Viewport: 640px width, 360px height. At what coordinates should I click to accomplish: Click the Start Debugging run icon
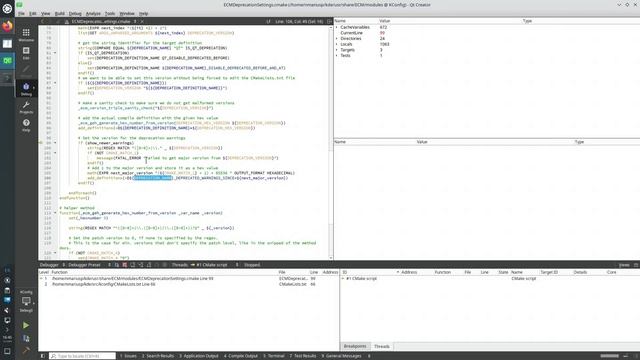click(26, 338)
